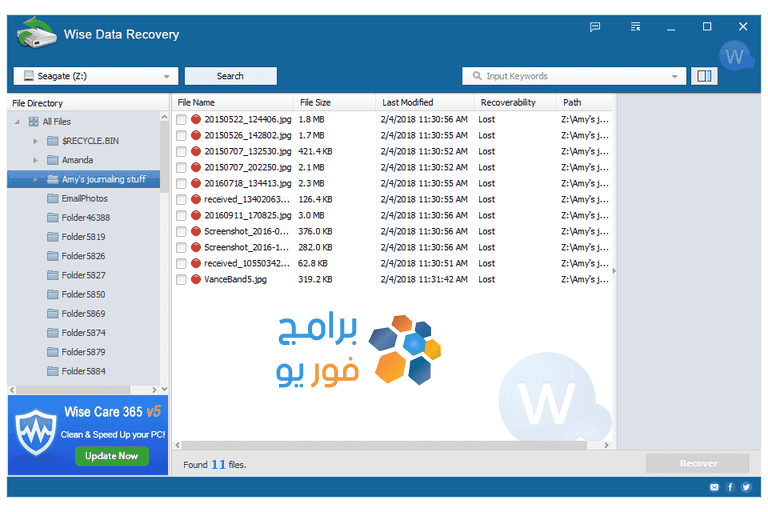Click red status dot of 20160911_170825.jpg
Screen dimensions: 768x512
196,215
